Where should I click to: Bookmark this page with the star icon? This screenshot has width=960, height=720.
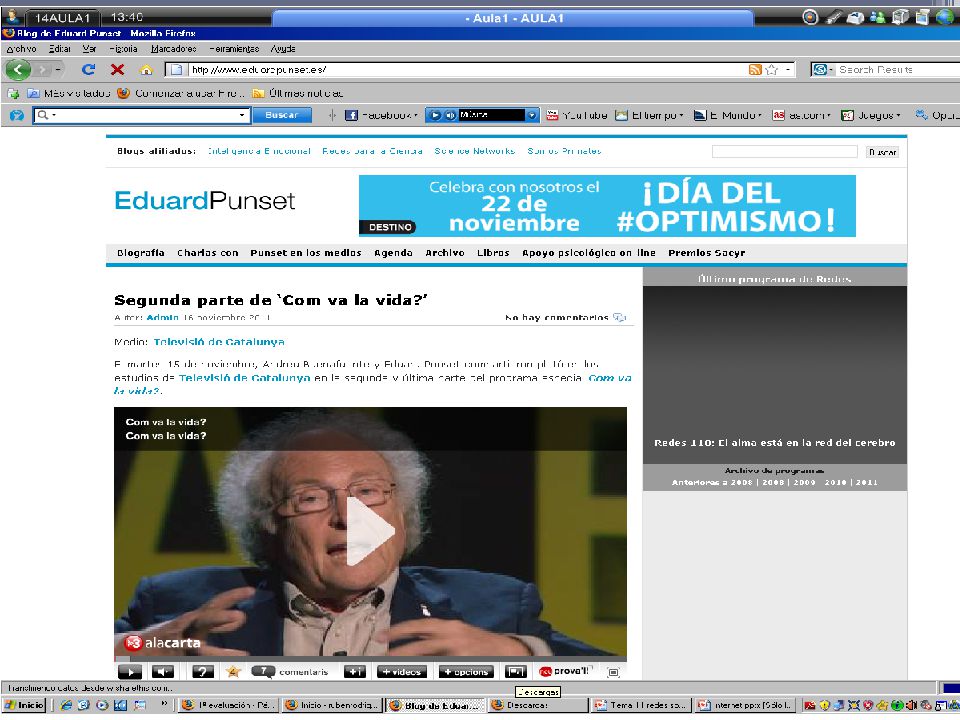(771, 70)
